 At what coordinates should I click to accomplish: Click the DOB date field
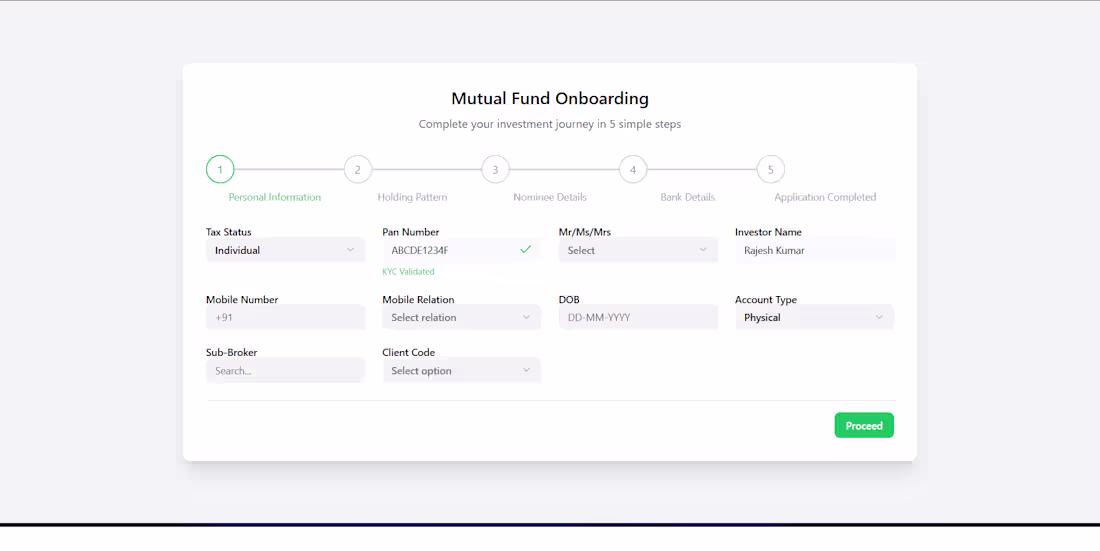638,317
